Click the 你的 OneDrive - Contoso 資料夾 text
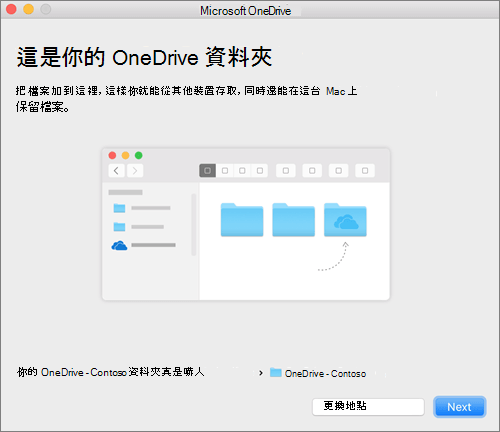Image resolution: width=500 pixels, height=432 pixels. tap(111, 372)
